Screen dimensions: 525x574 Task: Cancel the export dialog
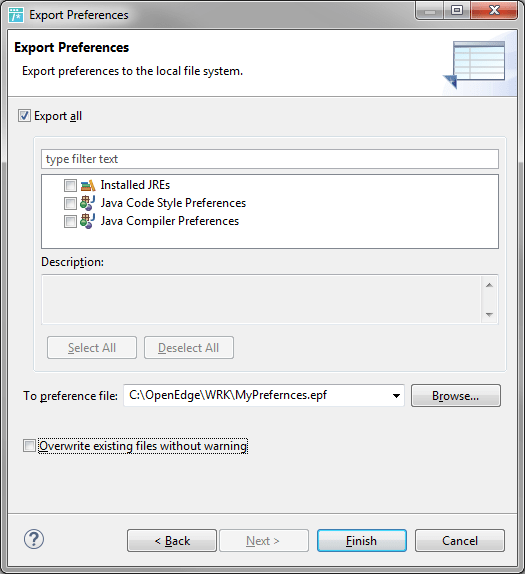(460, 541)
